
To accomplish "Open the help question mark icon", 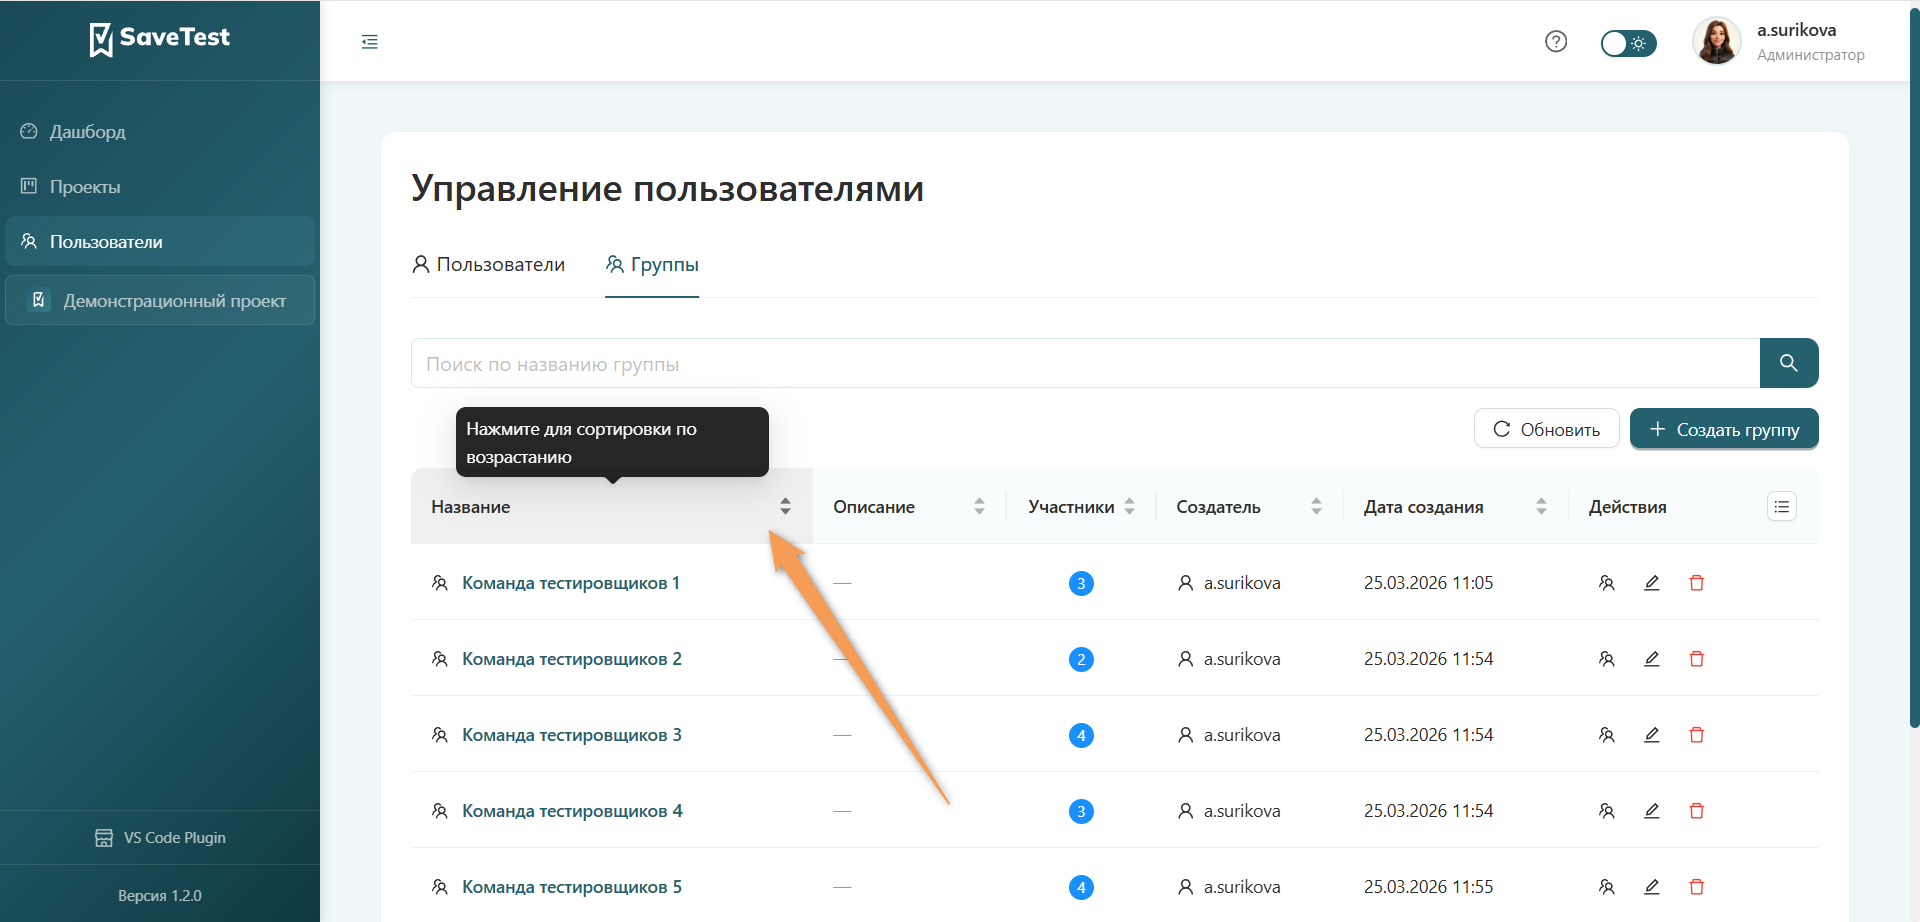I will click(x=1556, y=41).
